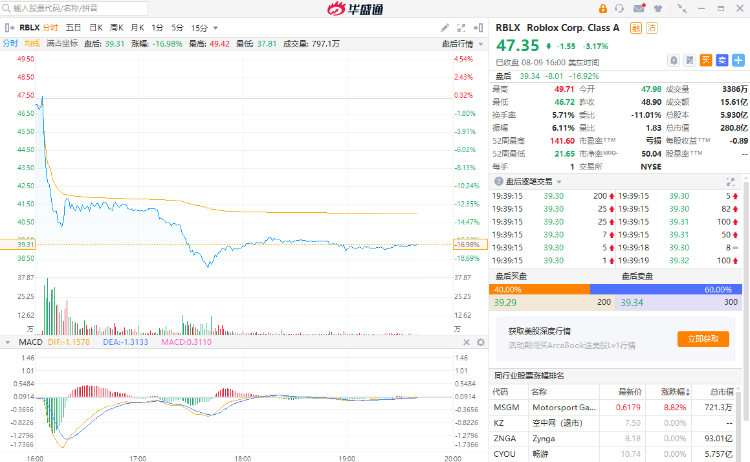Image resolution: width=750 pixels, height=462 pixels.
Task: Open MACD indicator settings gear
Action: point(481,342)
